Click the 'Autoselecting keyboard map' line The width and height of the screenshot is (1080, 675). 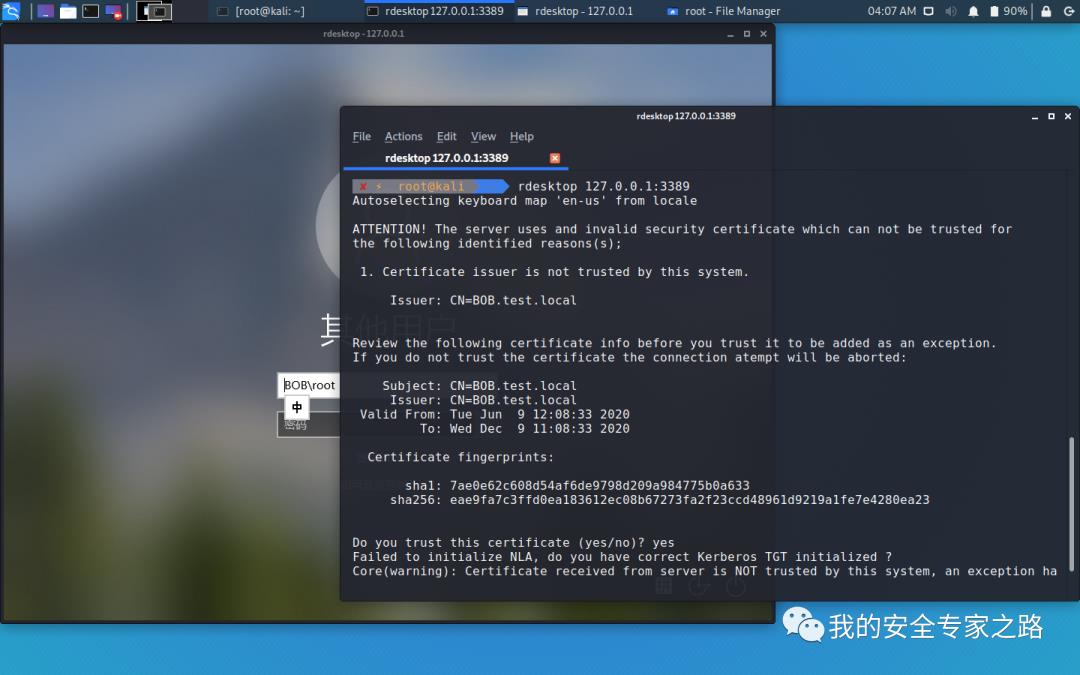(525, 200)
